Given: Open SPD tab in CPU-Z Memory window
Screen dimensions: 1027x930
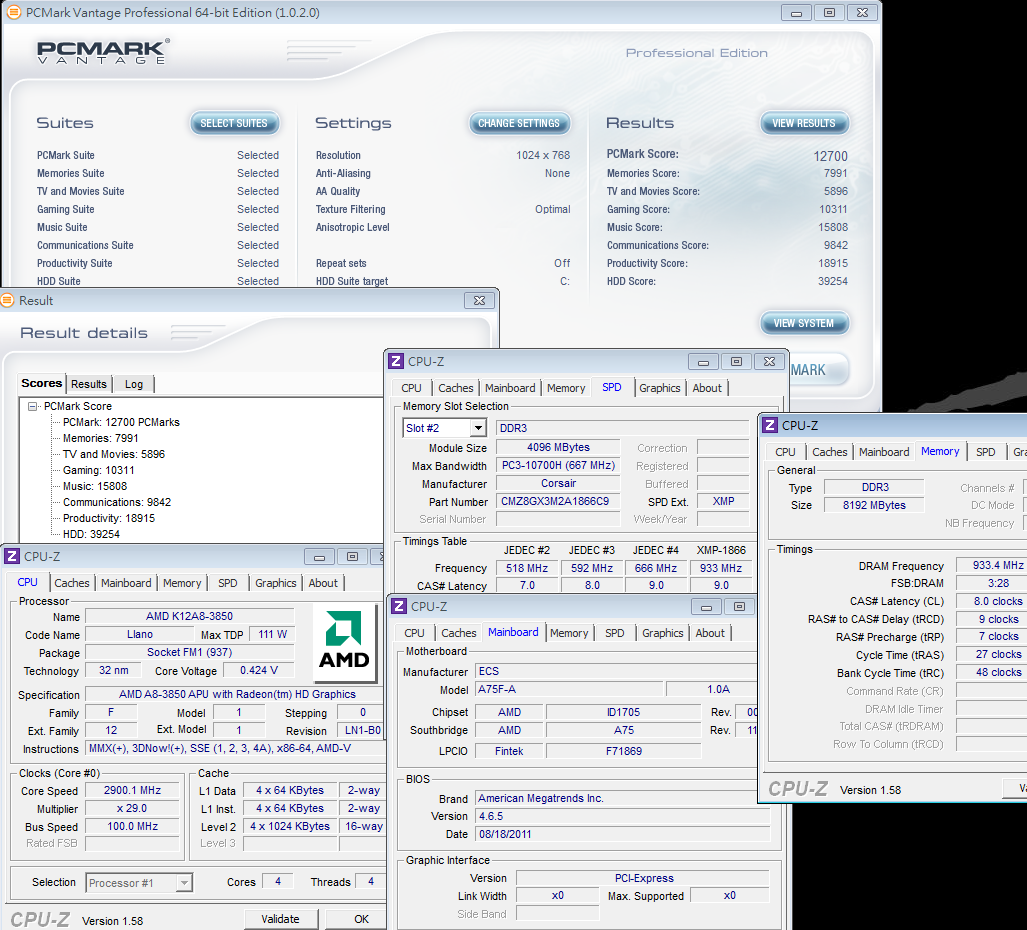Looking at the screenshot, I should (x=986, y=453).
